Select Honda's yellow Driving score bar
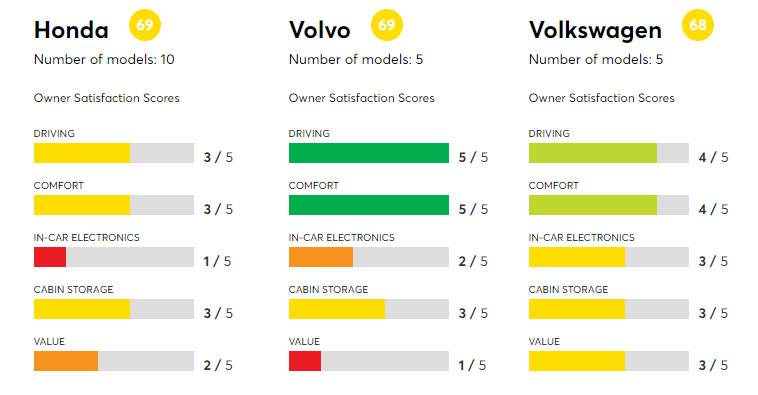The width and height of the screenshot is (758, 395). click(82, 153)
